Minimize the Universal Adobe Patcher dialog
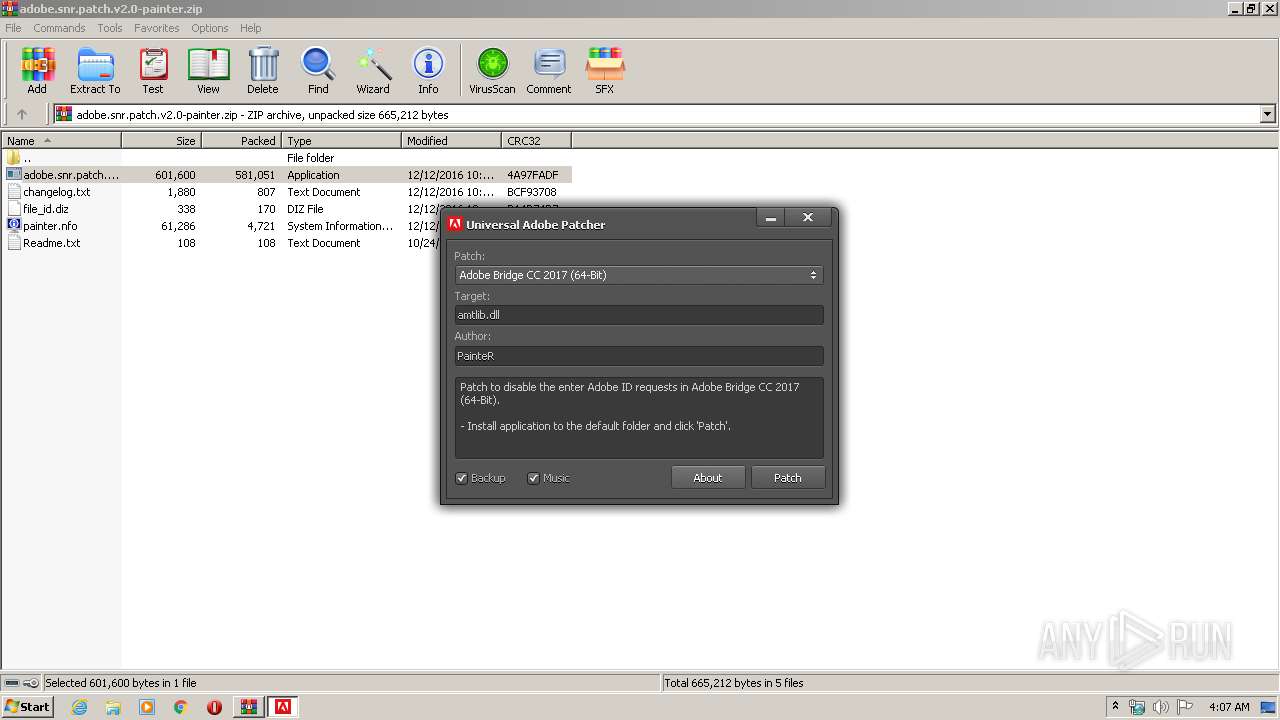 [770, 218]
